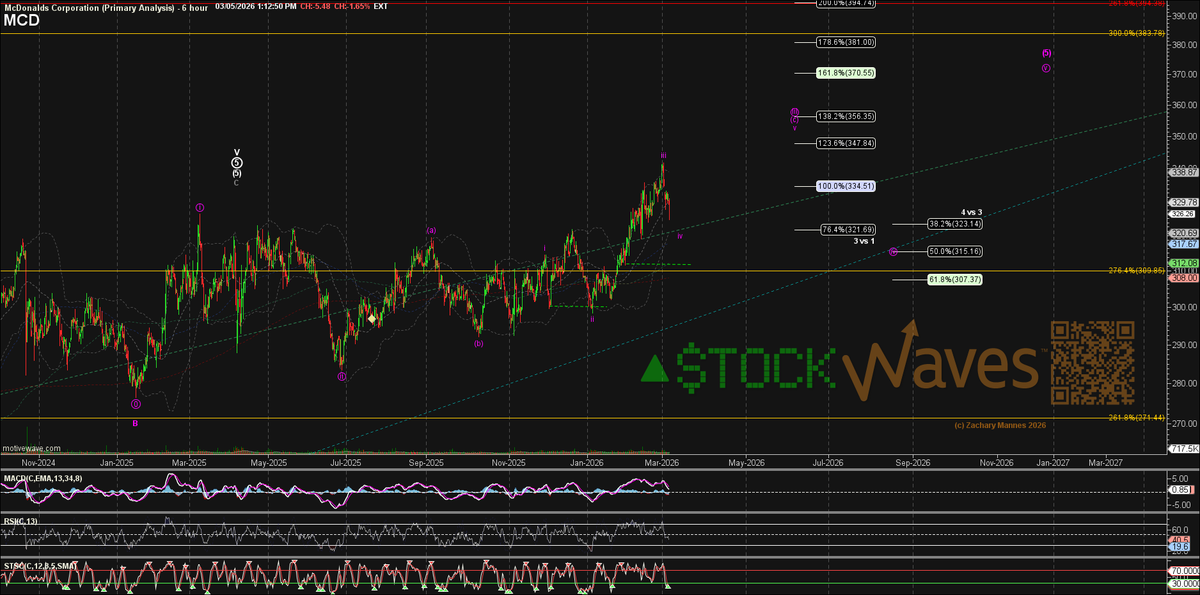Click the Sep-2025 date axis label
This screenshot has width=1200, height=595.
427,463
